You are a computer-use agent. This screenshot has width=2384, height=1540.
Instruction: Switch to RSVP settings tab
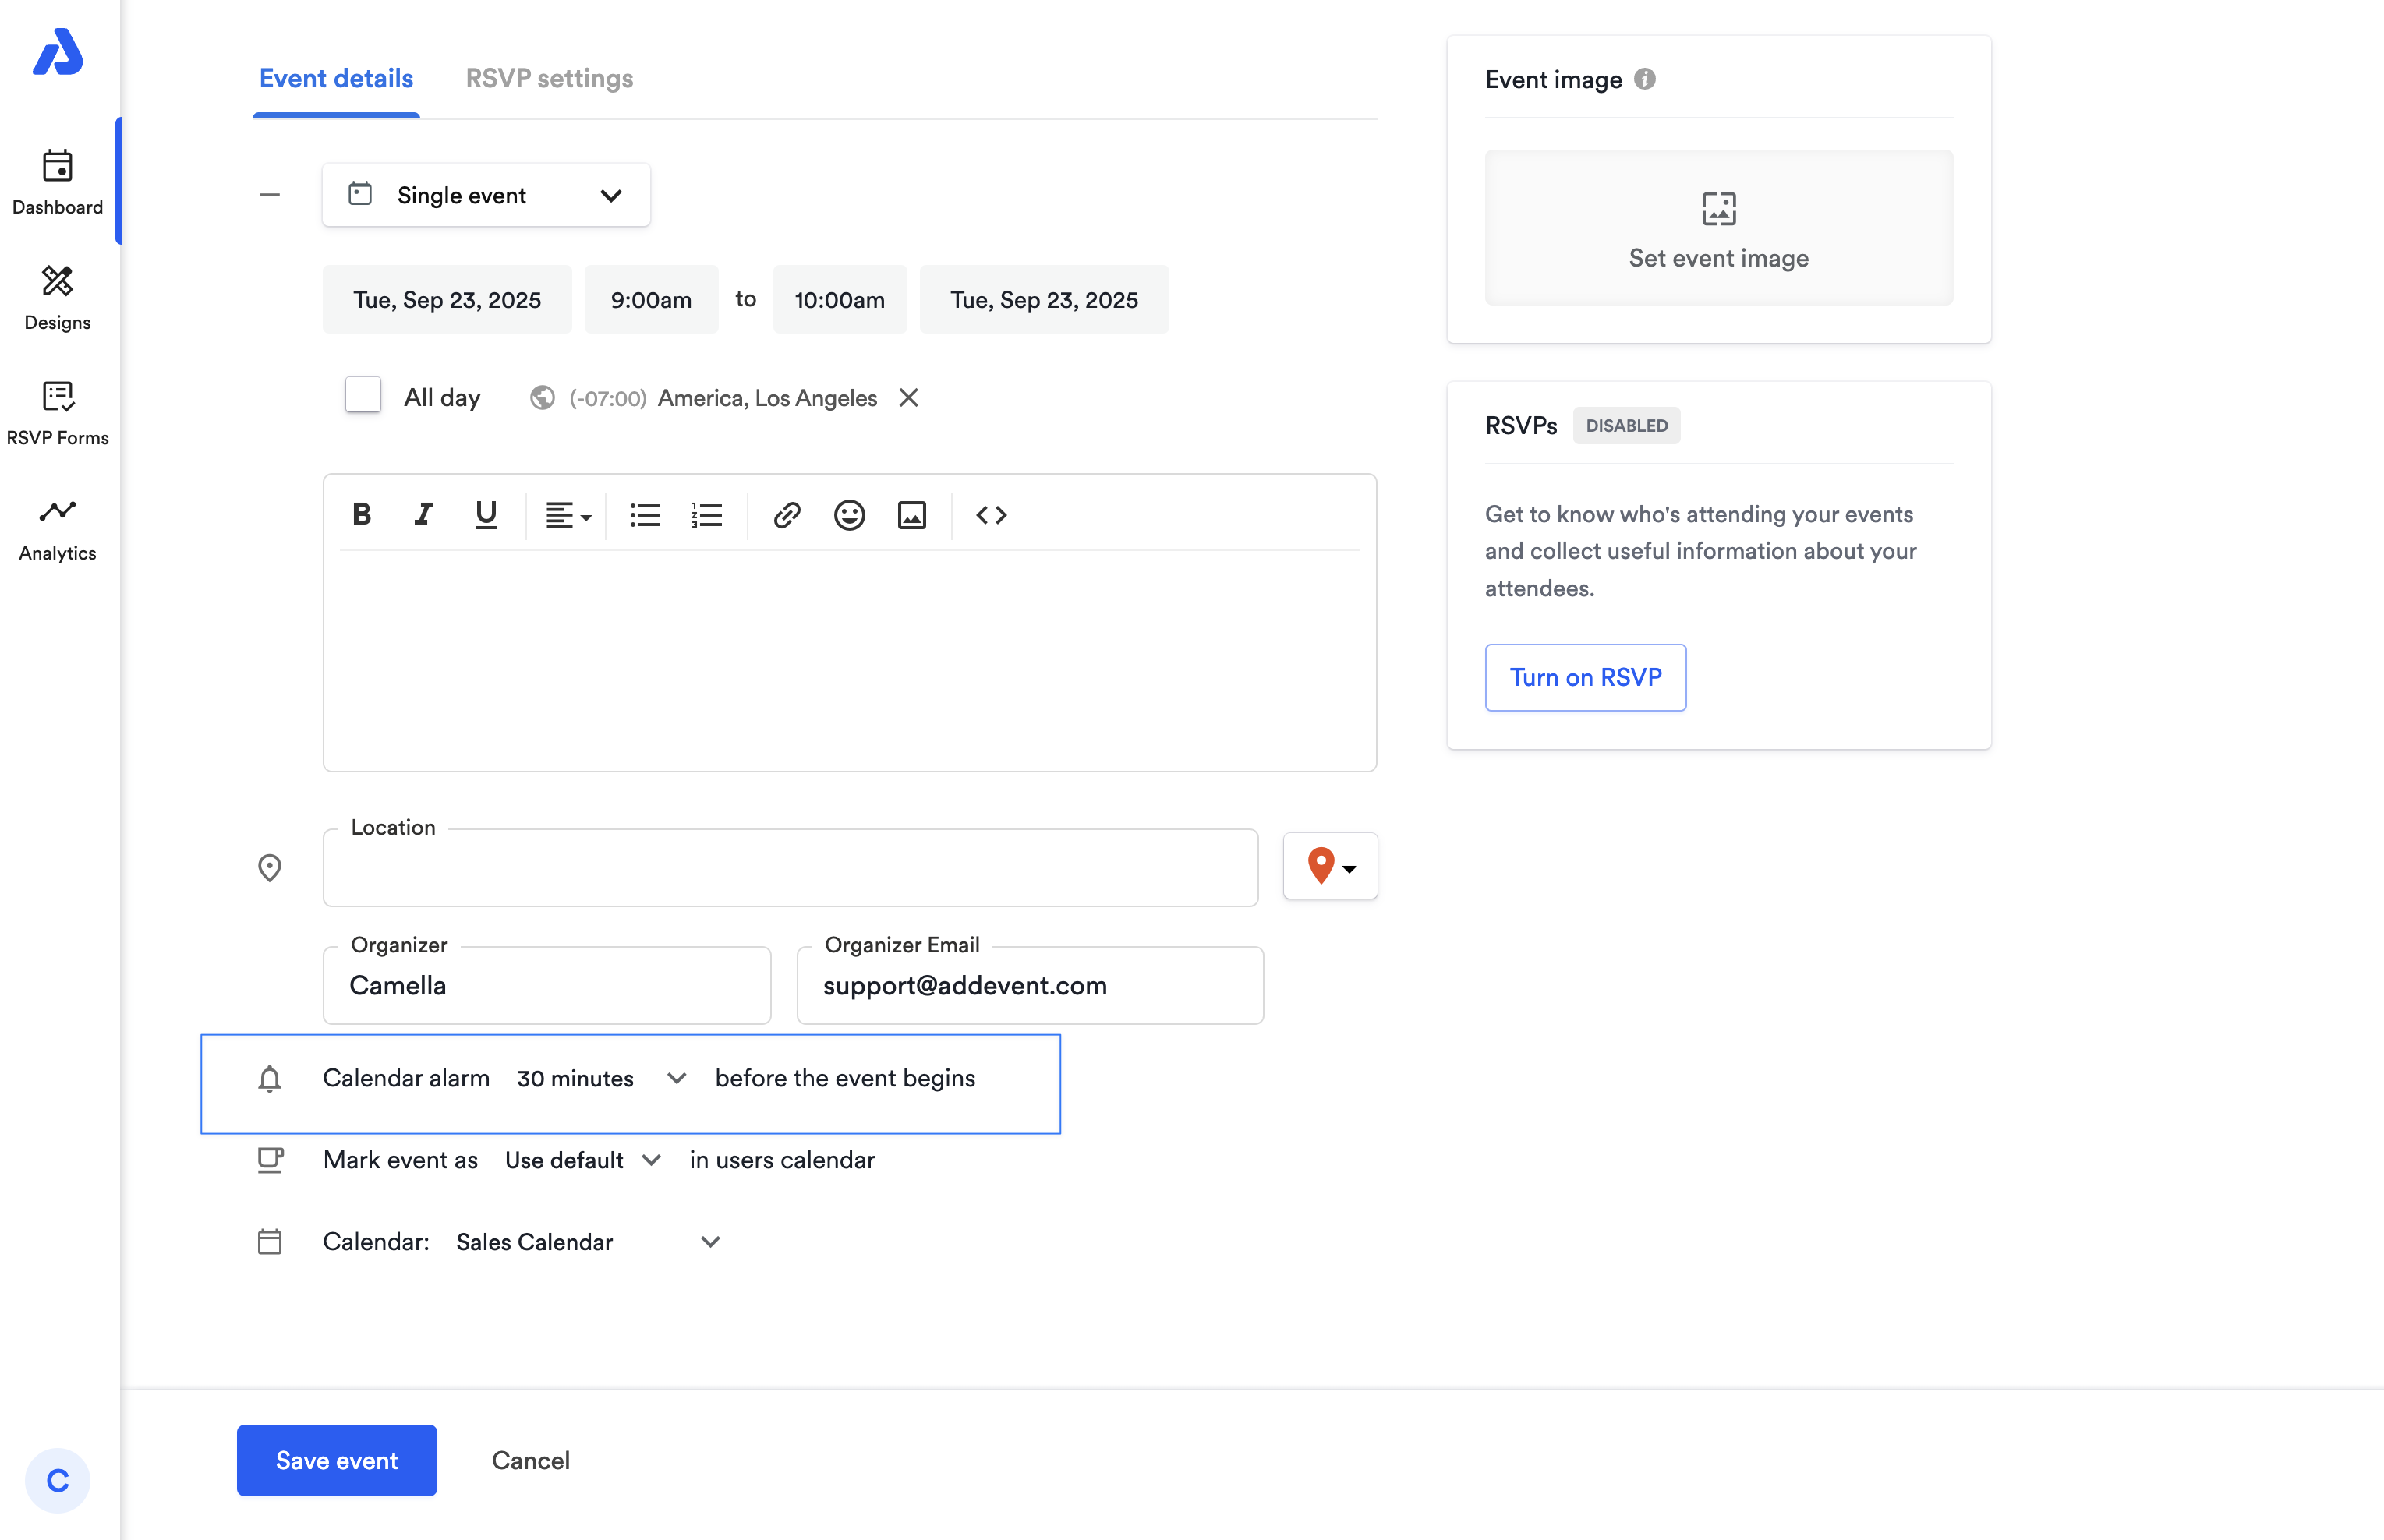549,78
